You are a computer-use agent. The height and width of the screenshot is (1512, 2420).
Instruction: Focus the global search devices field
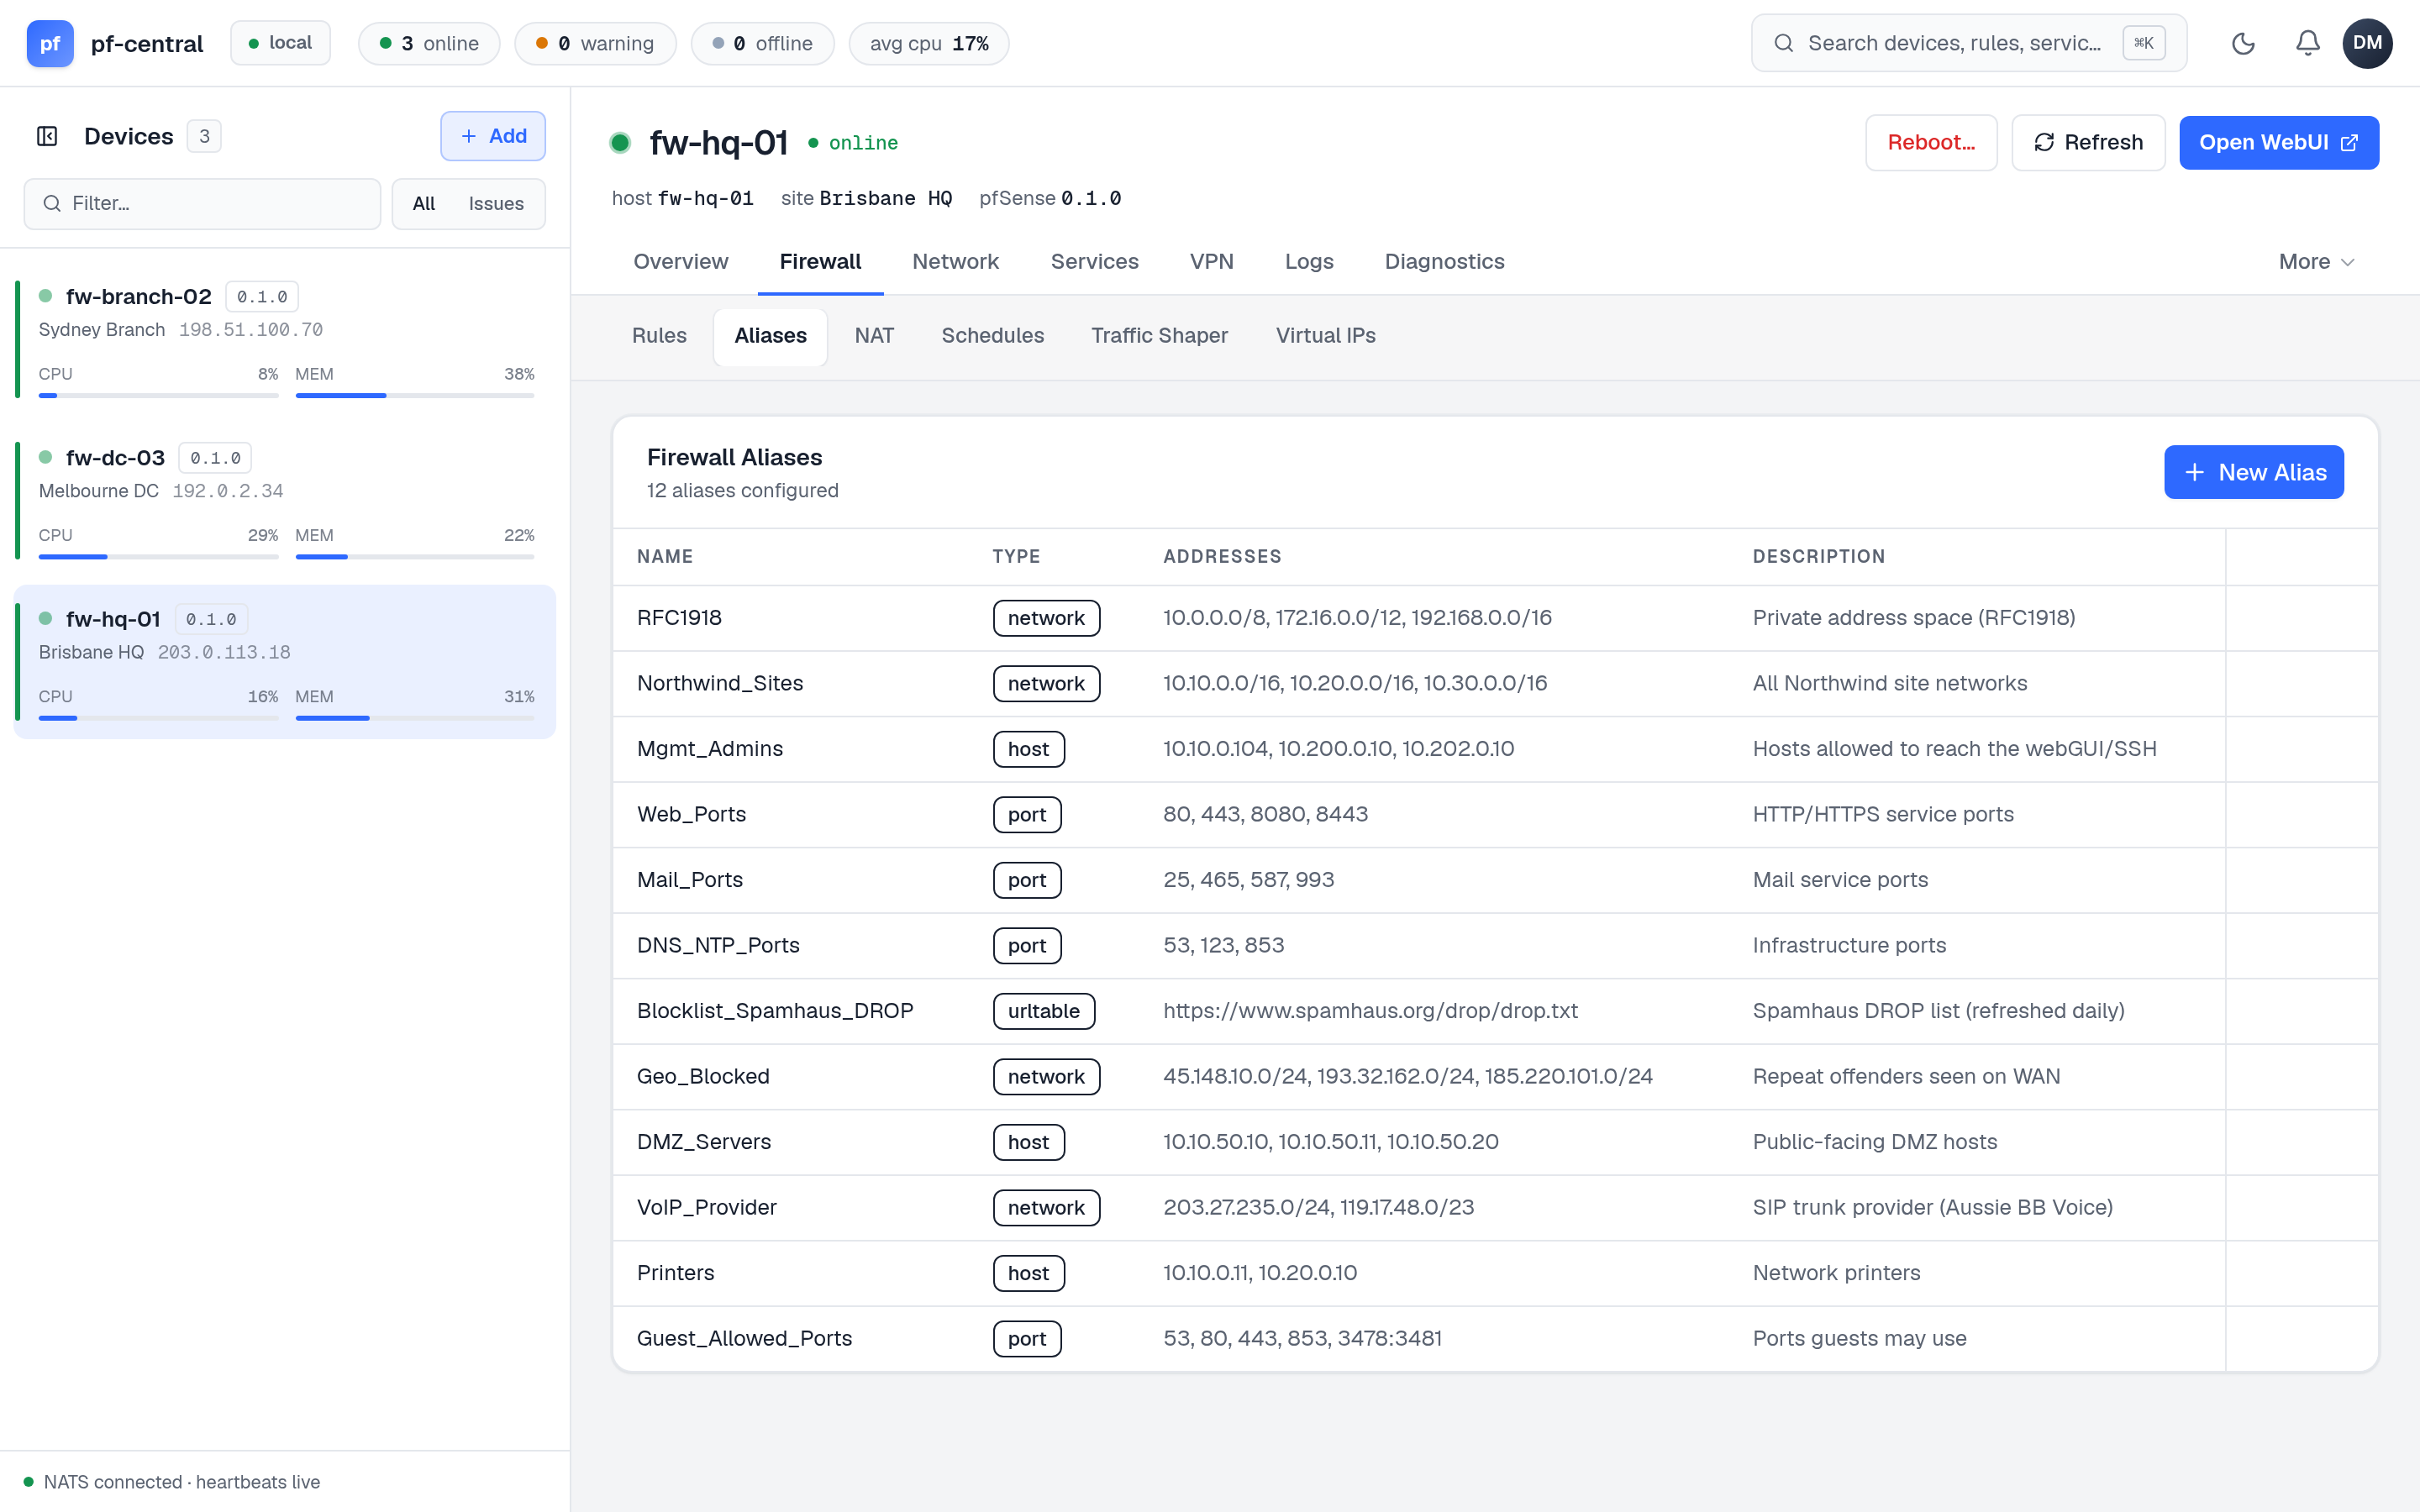pyautogui.click(x=1968, y=43)
